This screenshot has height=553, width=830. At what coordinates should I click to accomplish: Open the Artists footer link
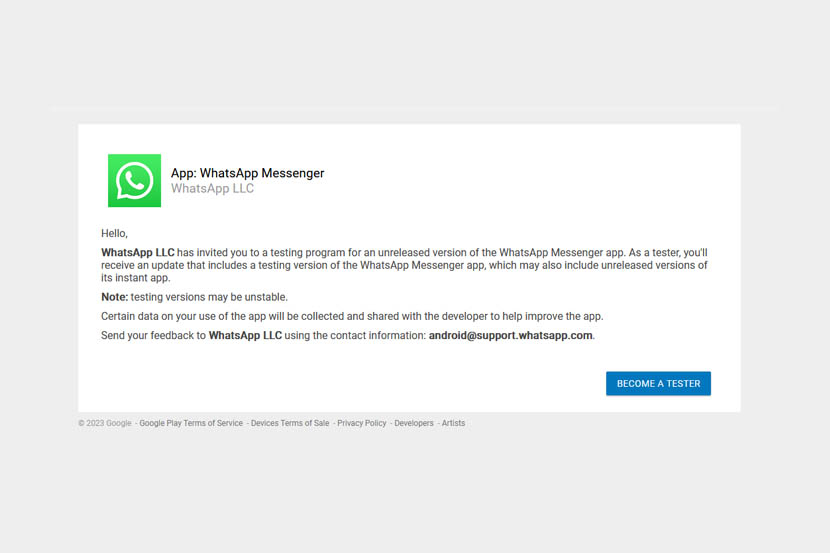[x=454, y=423]
